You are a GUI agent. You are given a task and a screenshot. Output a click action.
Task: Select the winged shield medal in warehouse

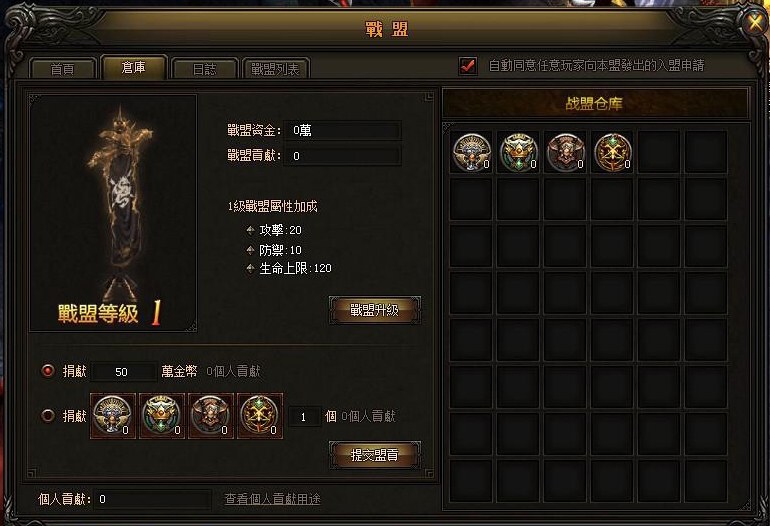tap(471, 152)
